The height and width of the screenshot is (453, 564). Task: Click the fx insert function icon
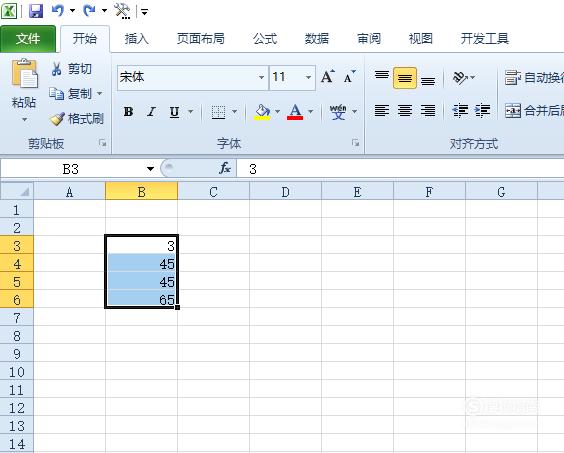click(225, 168)
